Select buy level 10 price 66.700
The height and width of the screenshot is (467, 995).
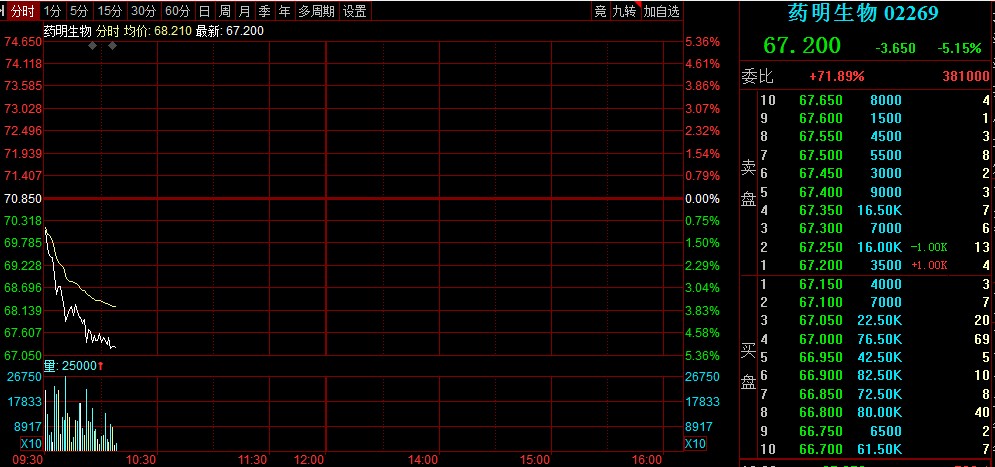(820, 449)
